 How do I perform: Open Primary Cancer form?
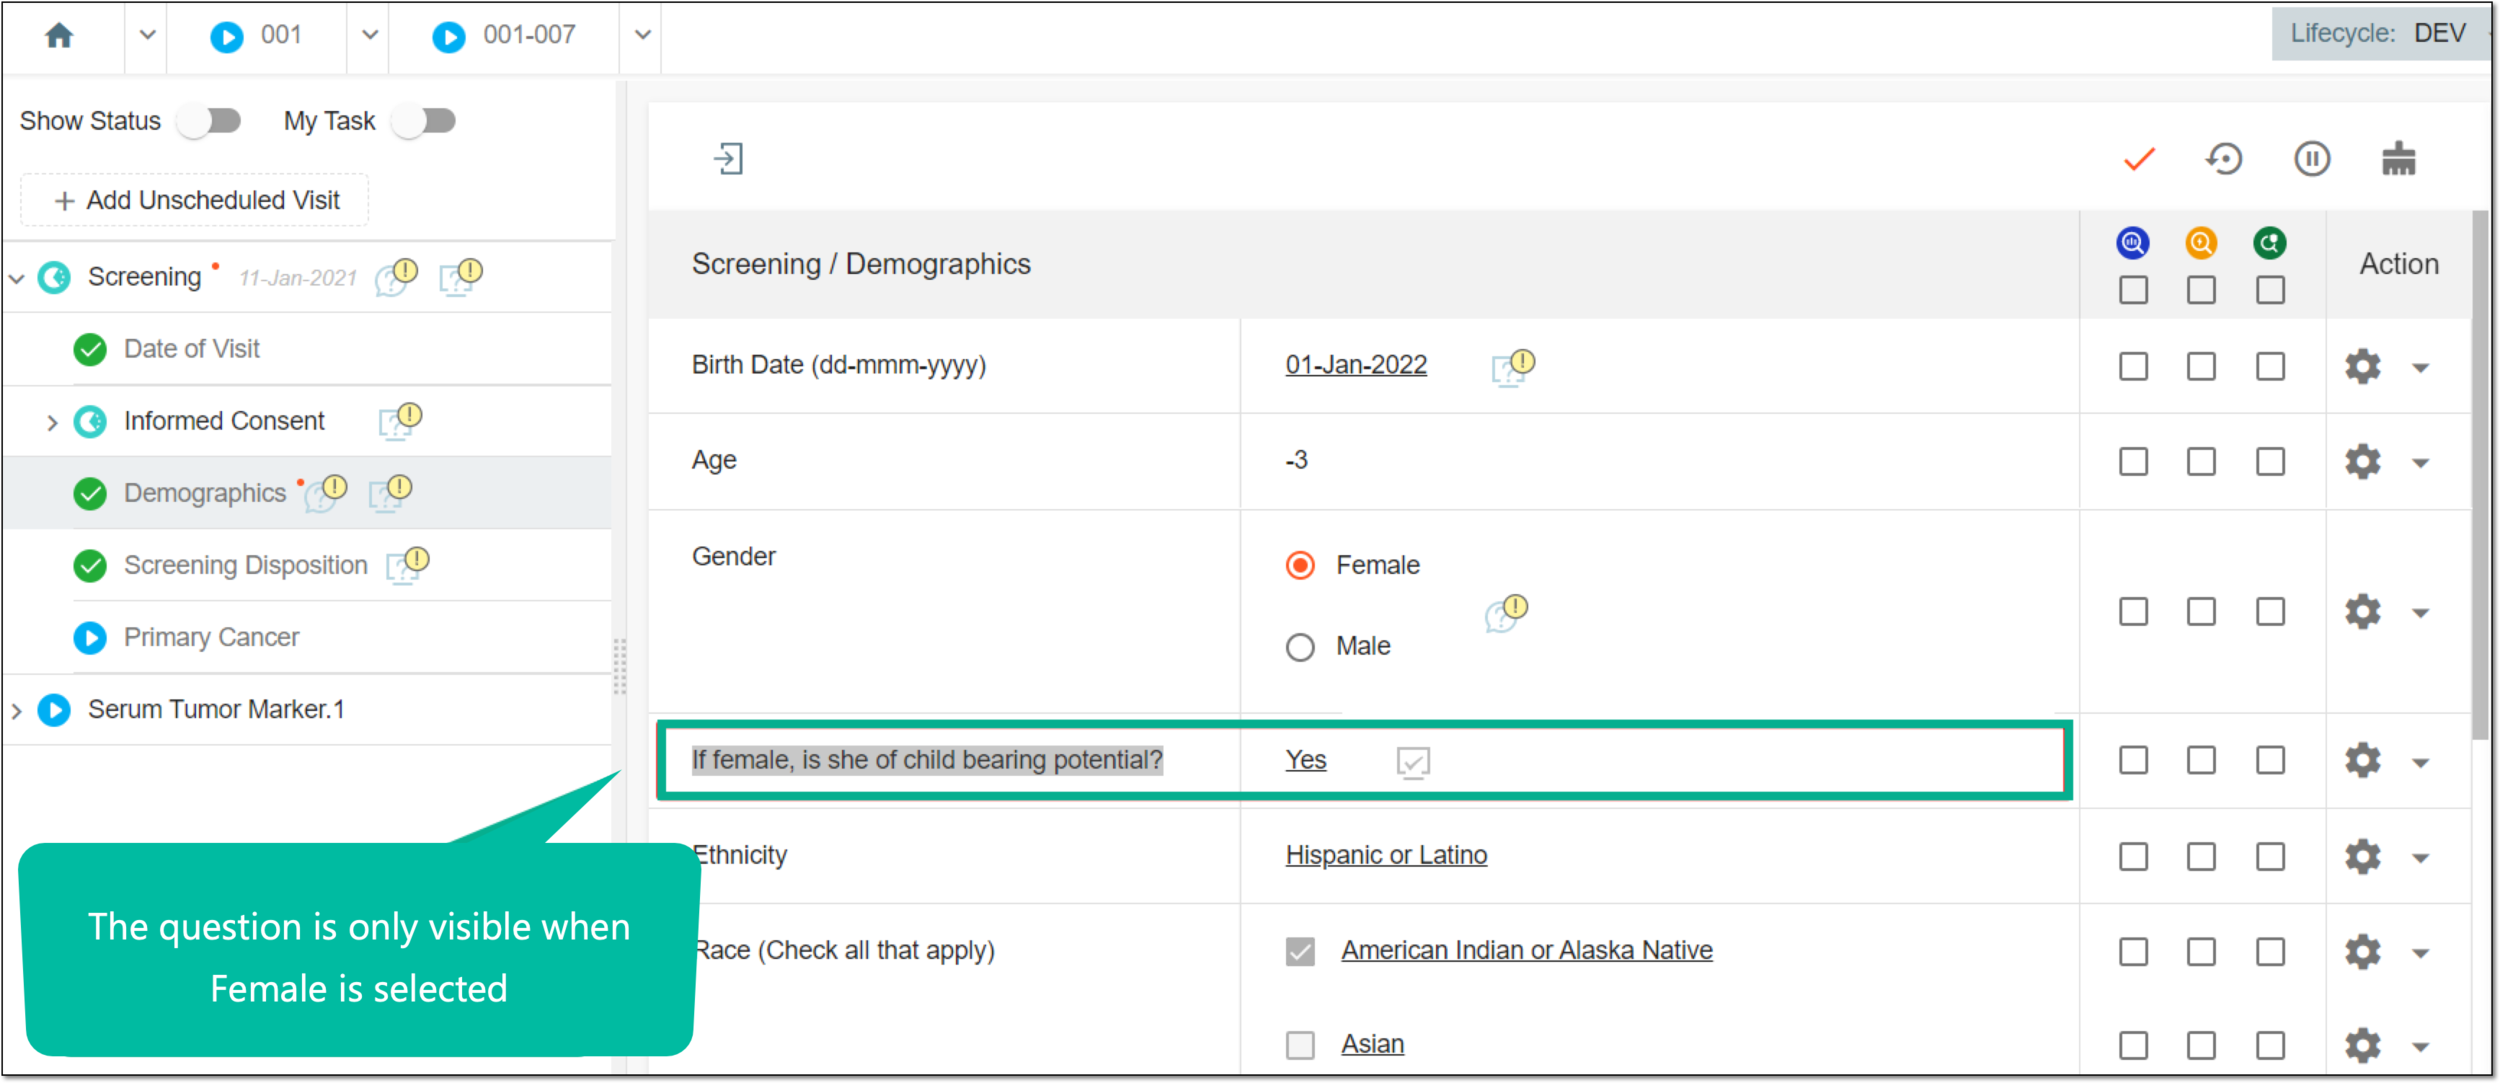(x=211, y=637)
